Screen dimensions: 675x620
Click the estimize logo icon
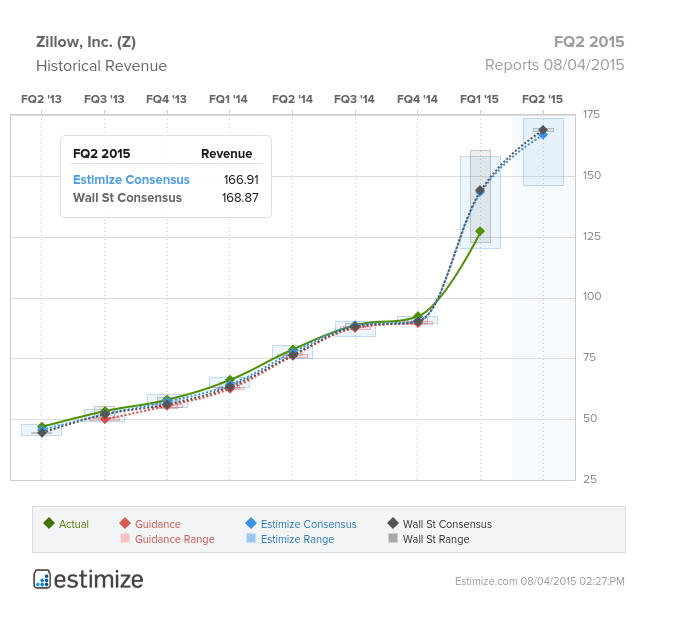pos(42,579)
